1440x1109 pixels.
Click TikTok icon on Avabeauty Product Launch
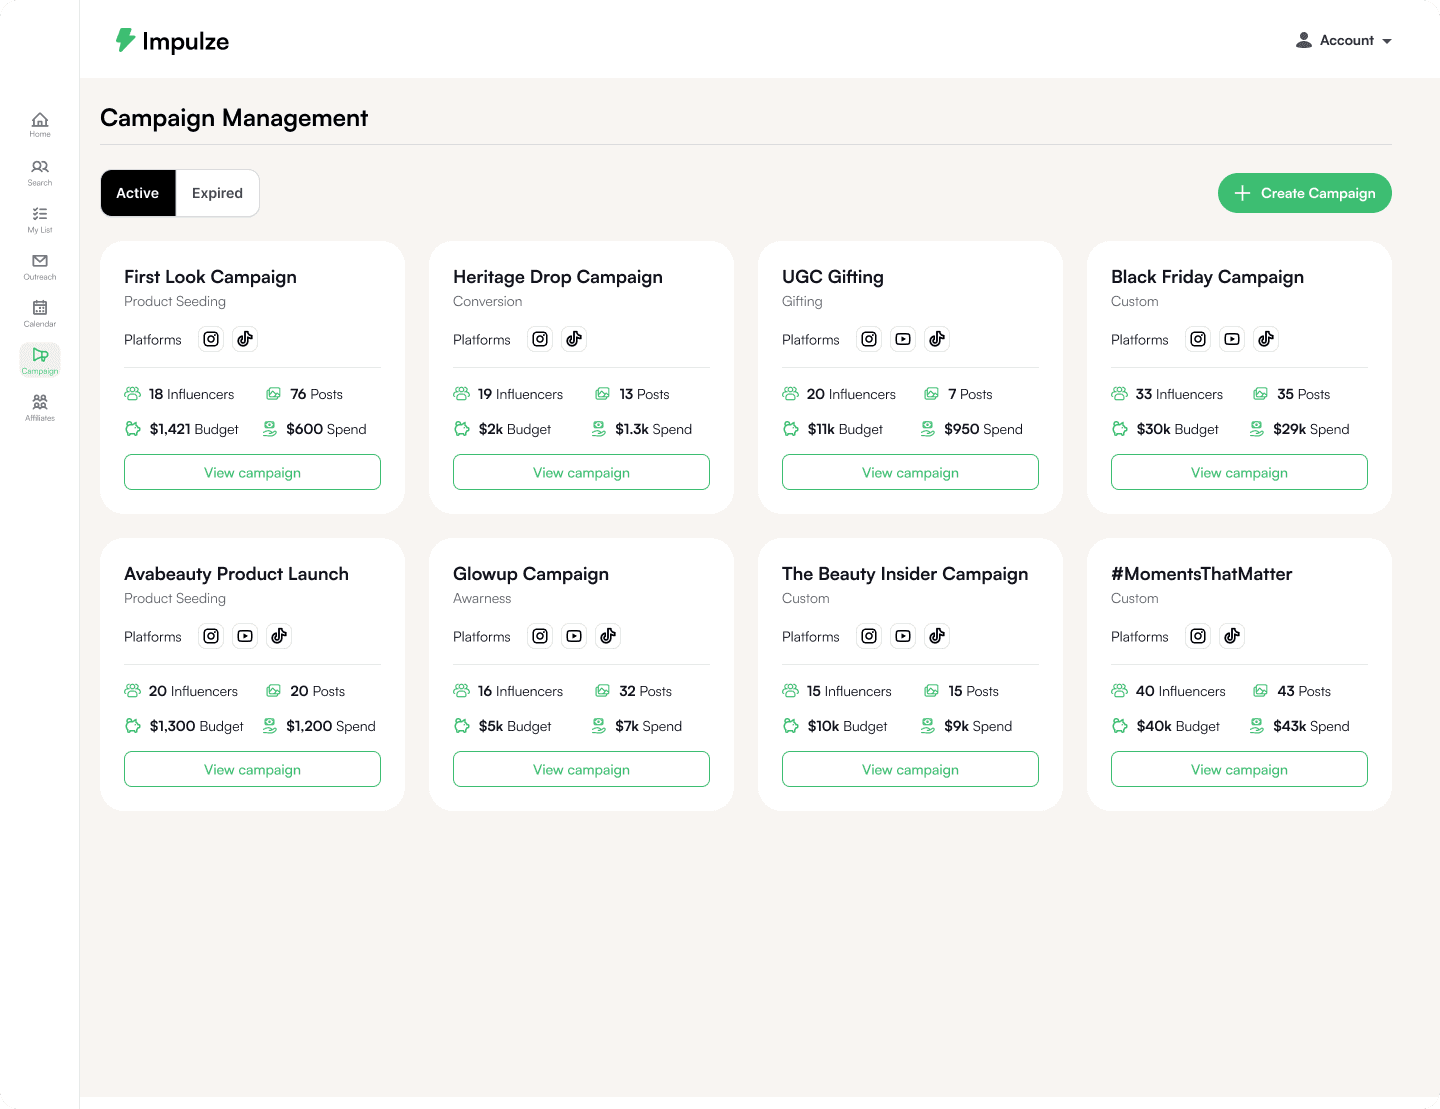279,636
